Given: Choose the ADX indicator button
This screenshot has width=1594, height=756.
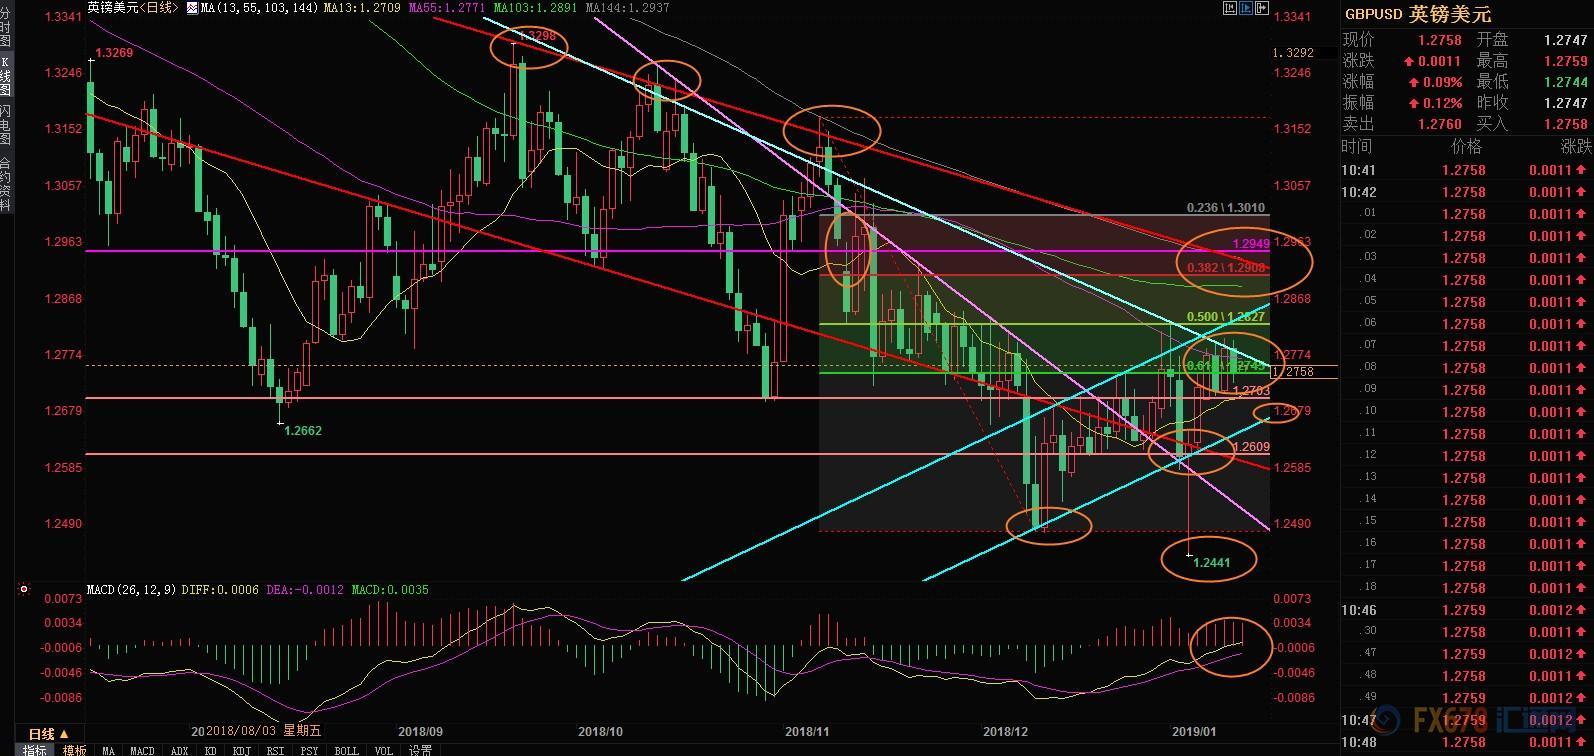Looking at the screenshot, I should click(180, 750).
